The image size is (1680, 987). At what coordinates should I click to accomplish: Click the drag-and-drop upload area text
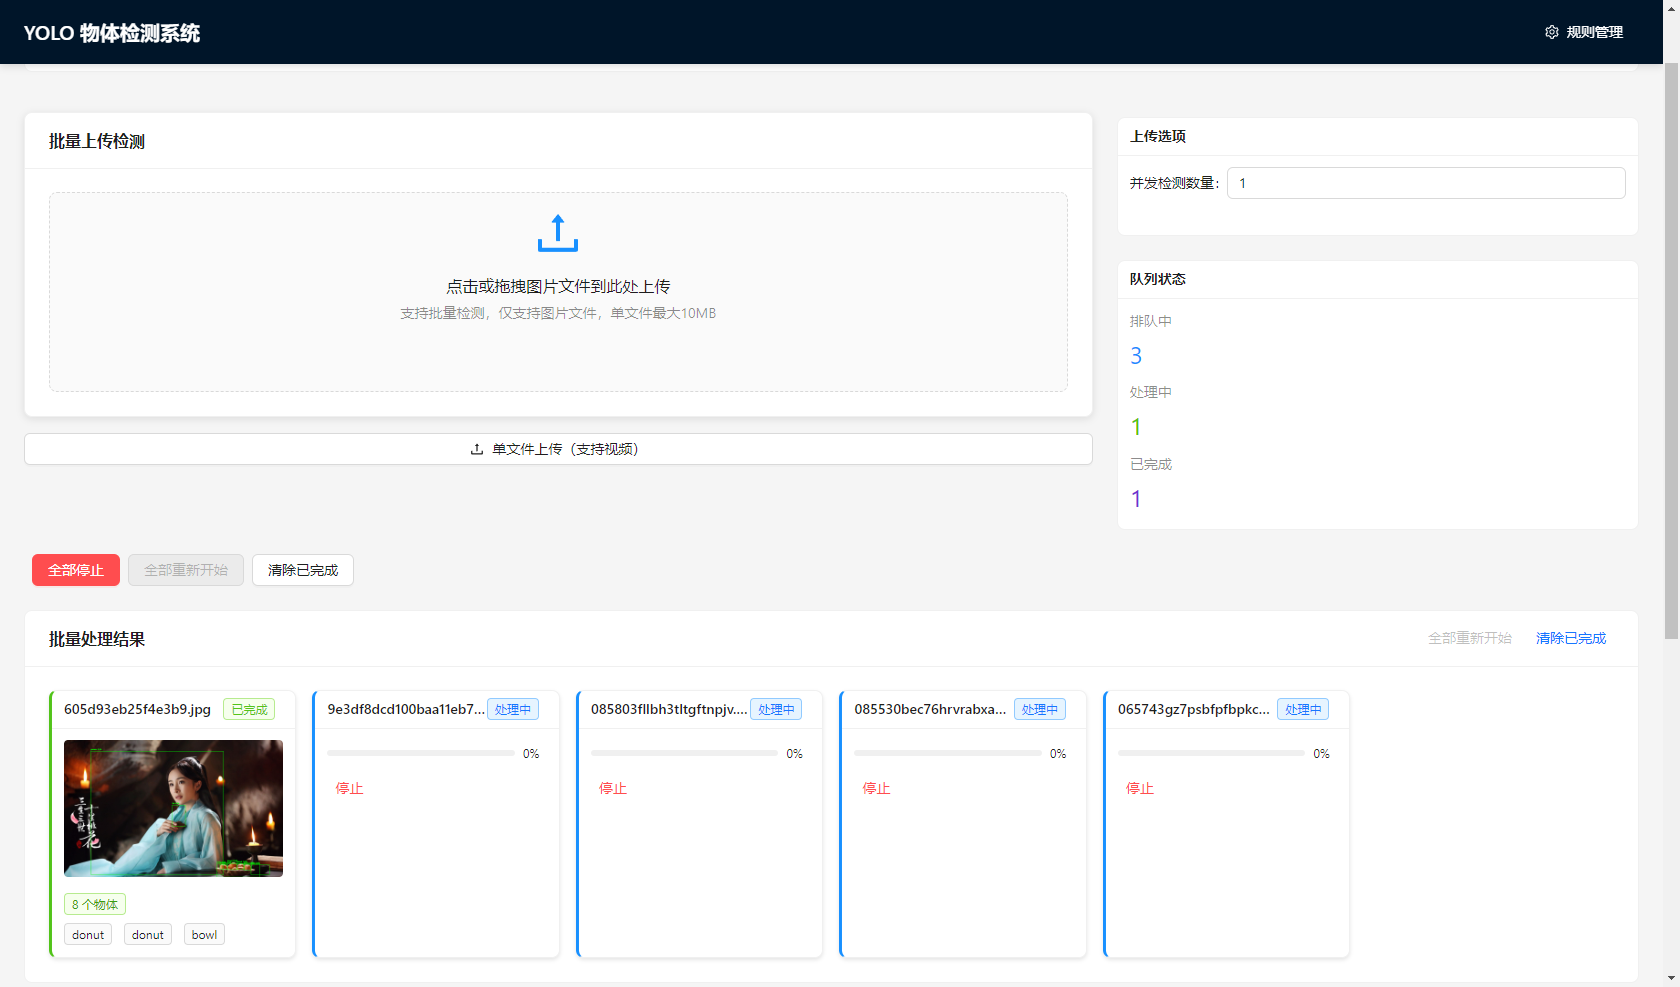[x=558, y=286]
